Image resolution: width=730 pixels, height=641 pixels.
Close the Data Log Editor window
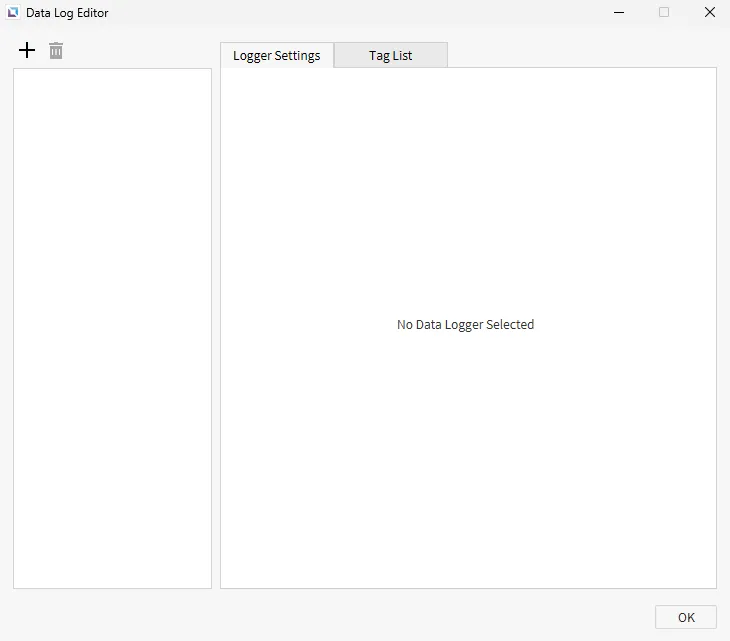(709, 13)
